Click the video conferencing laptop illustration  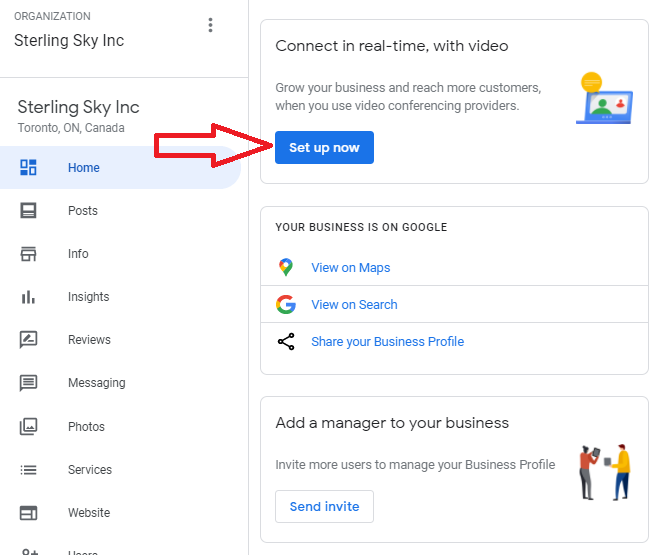605,98
